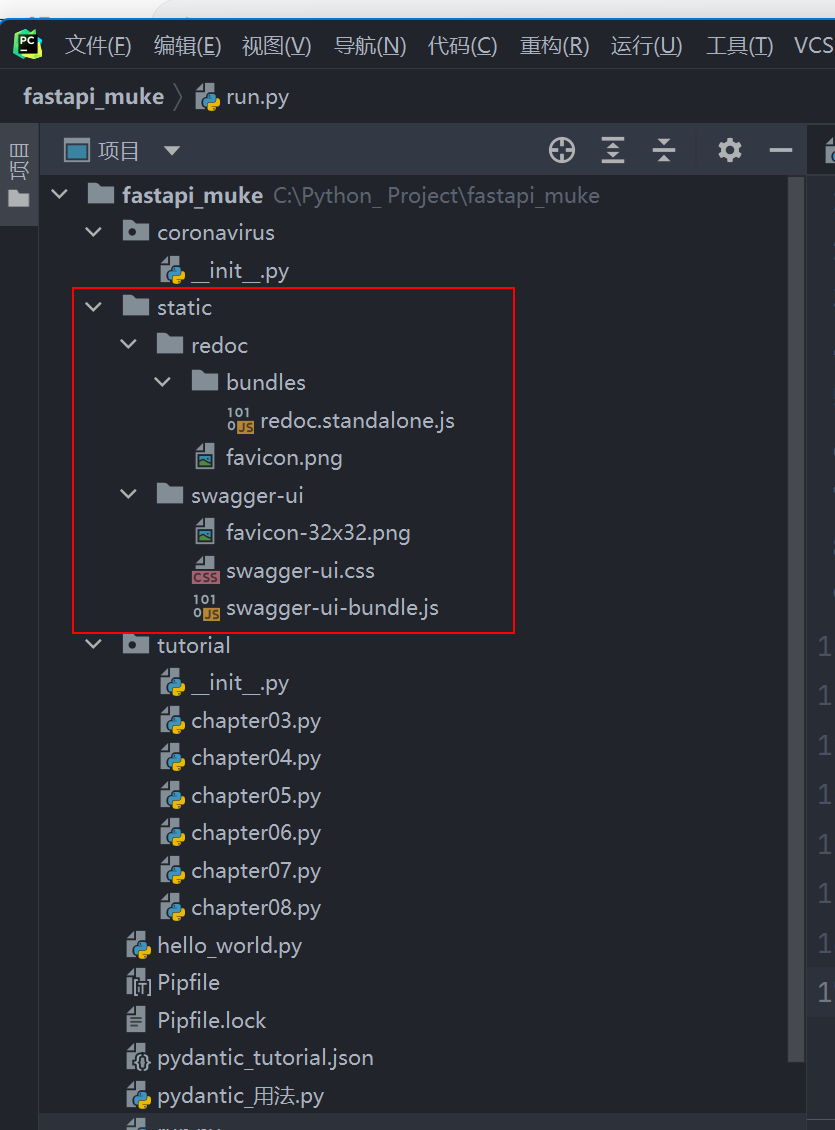The width and height of the screenshot is (835, 1130).
Task: Open the 导航(N) menu
Action: click(370, 46)
